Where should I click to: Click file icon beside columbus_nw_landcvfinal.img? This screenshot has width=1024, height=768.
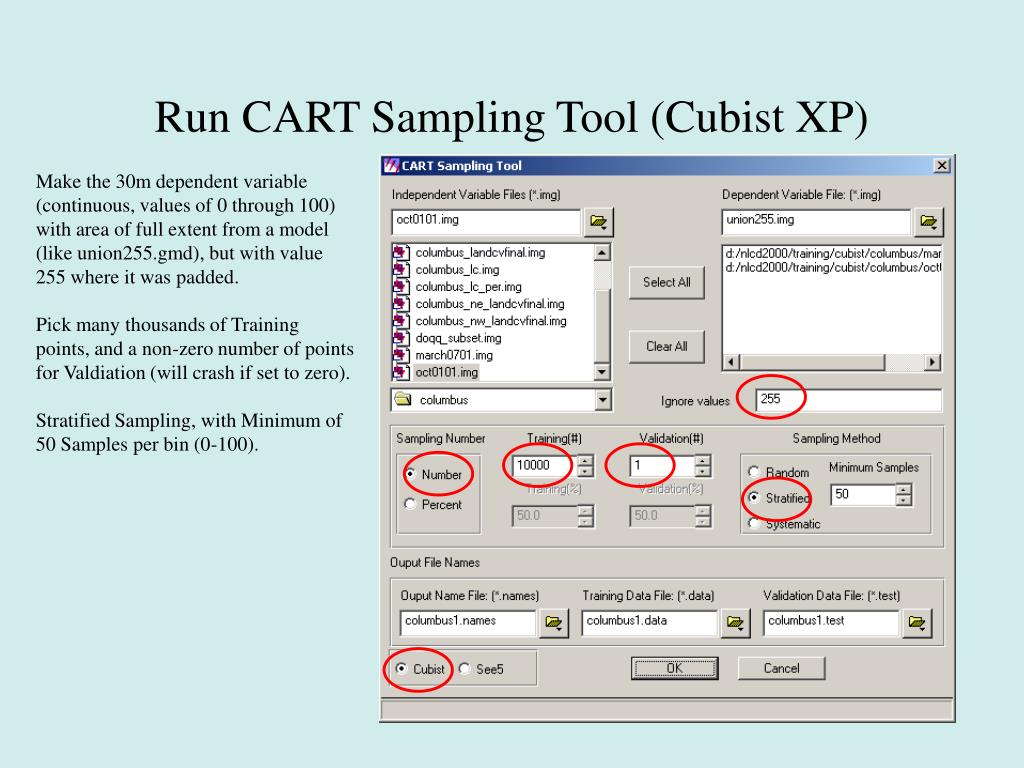click(401, 321)
